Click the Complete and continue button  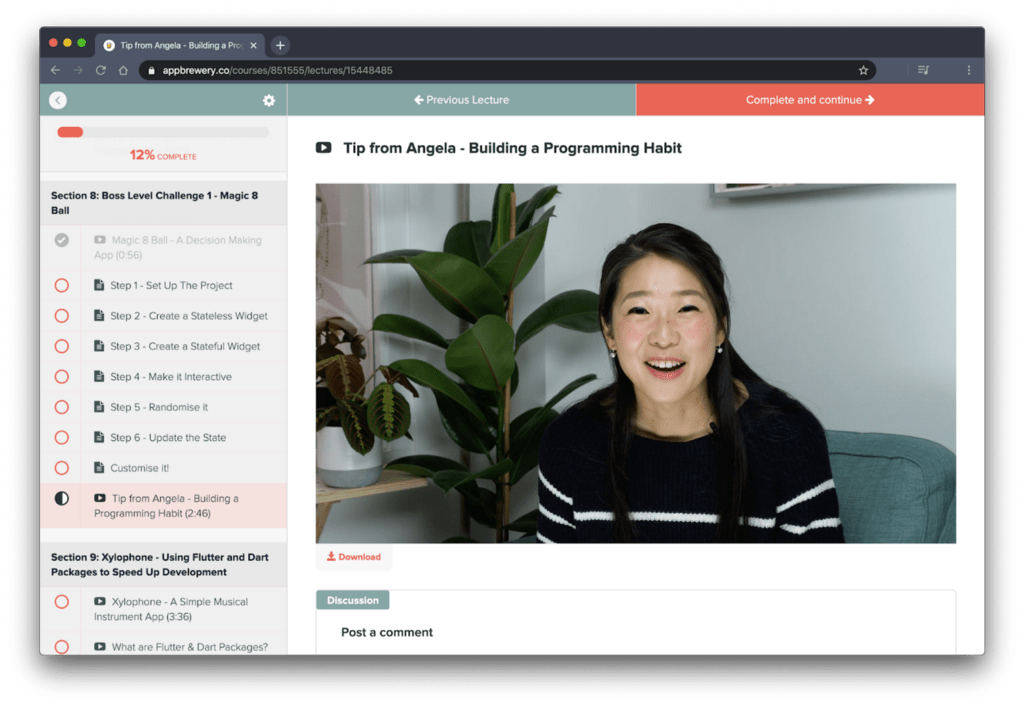pyautogui.click(x=810, y=100)
